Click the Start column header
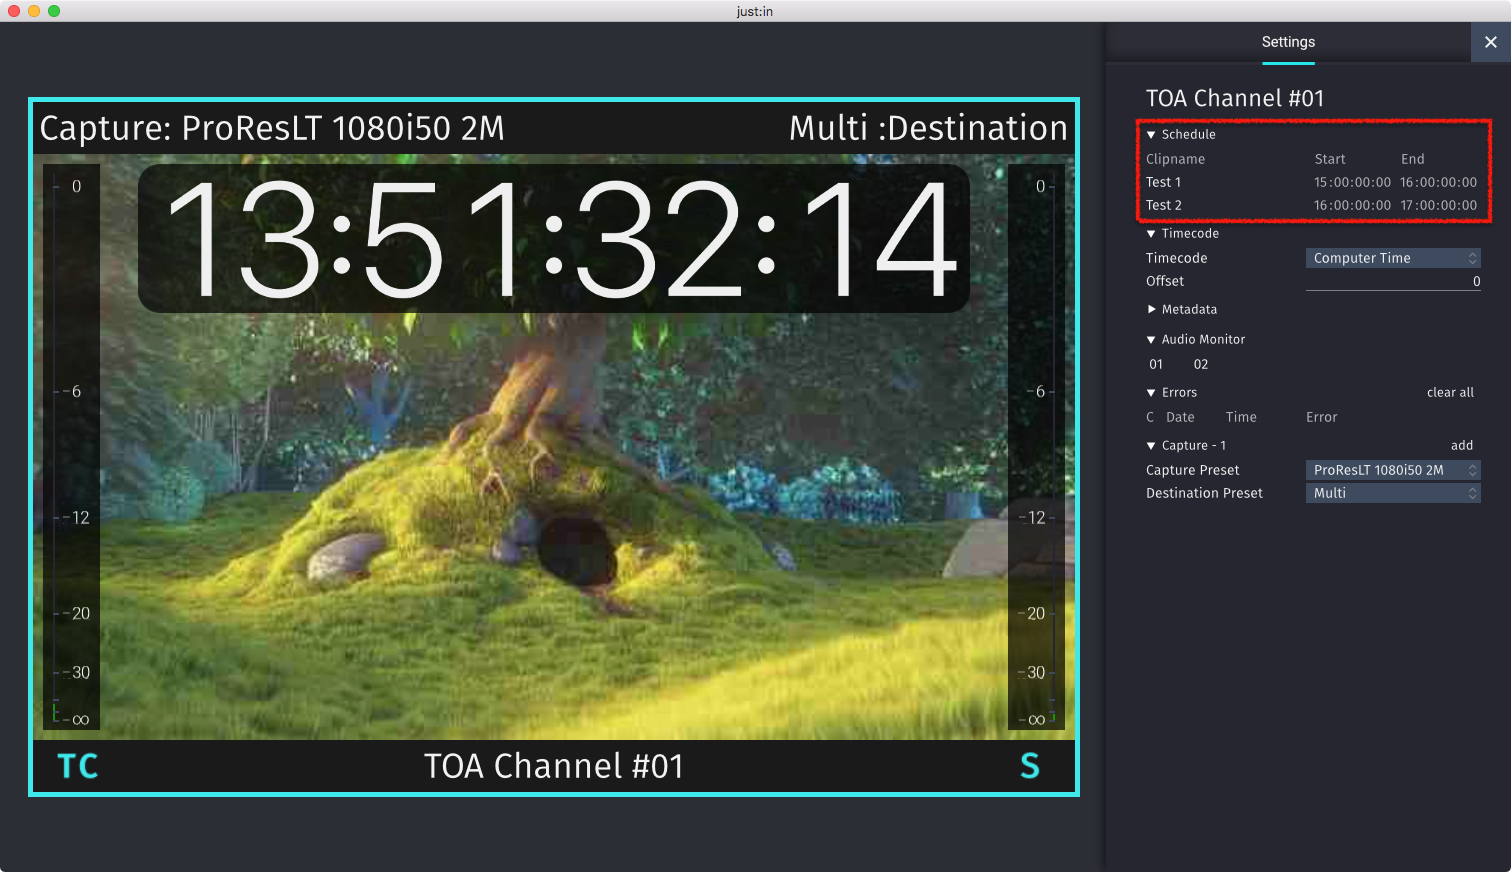 [1330, 159]
